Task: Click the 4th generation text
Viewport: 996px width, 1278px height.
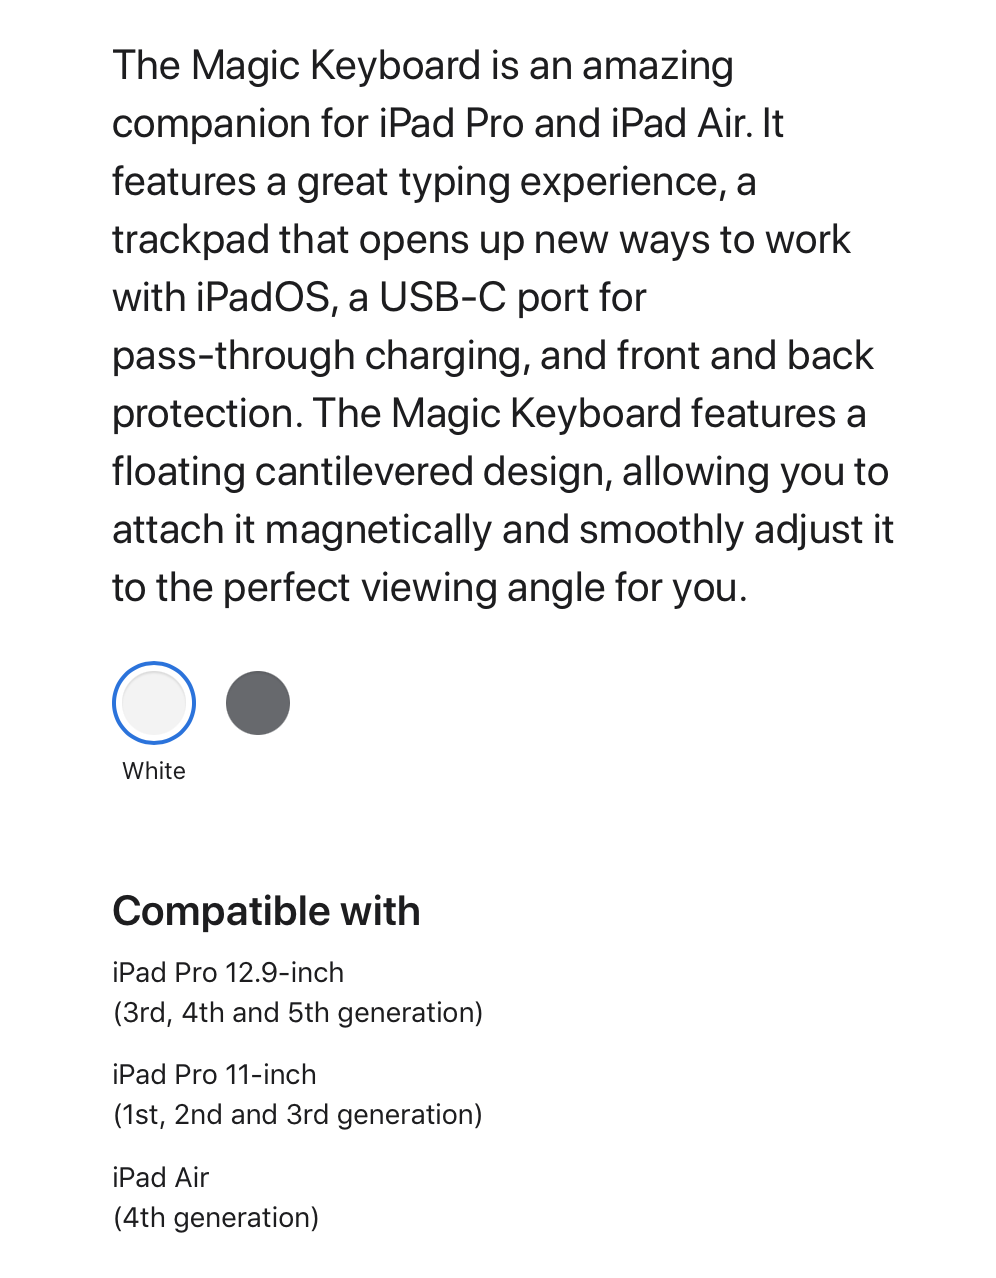Action: [x=216, y=1218]
